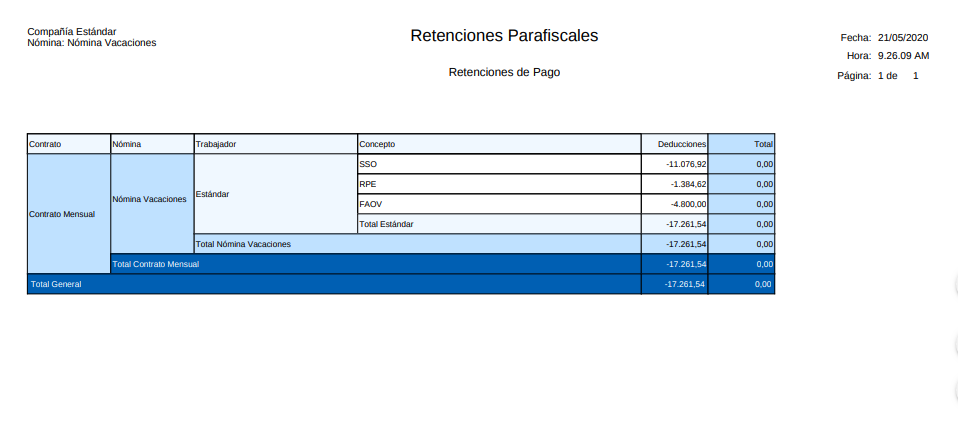Select the "0,00" total in Total Estándar row
This screenshot has height=430, width=958.
click(x=742, y=224)
